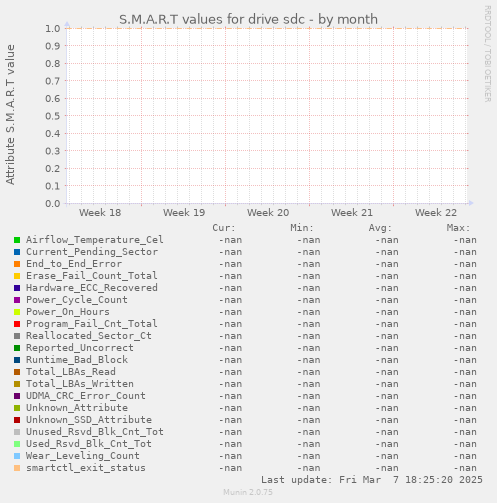The image size is (497, 503).
Task: Select the Erase_Fail_Count_Total legend label
Action: (92, 276)
